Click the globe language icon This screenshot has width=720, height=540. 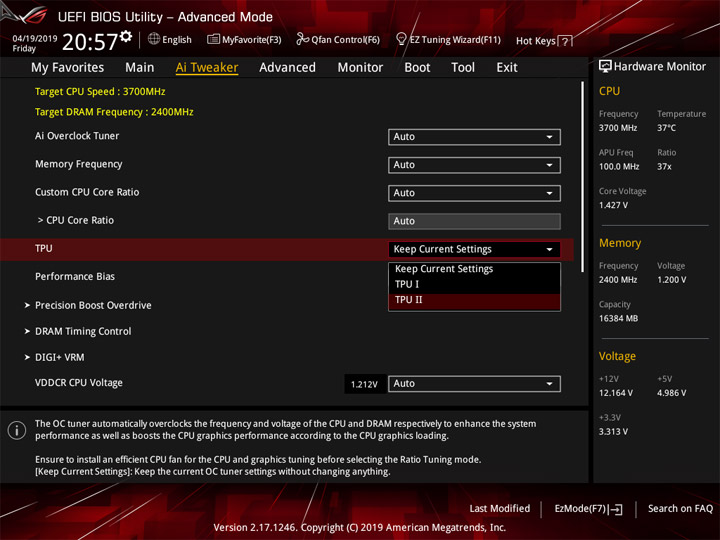(x=154, y=39)
